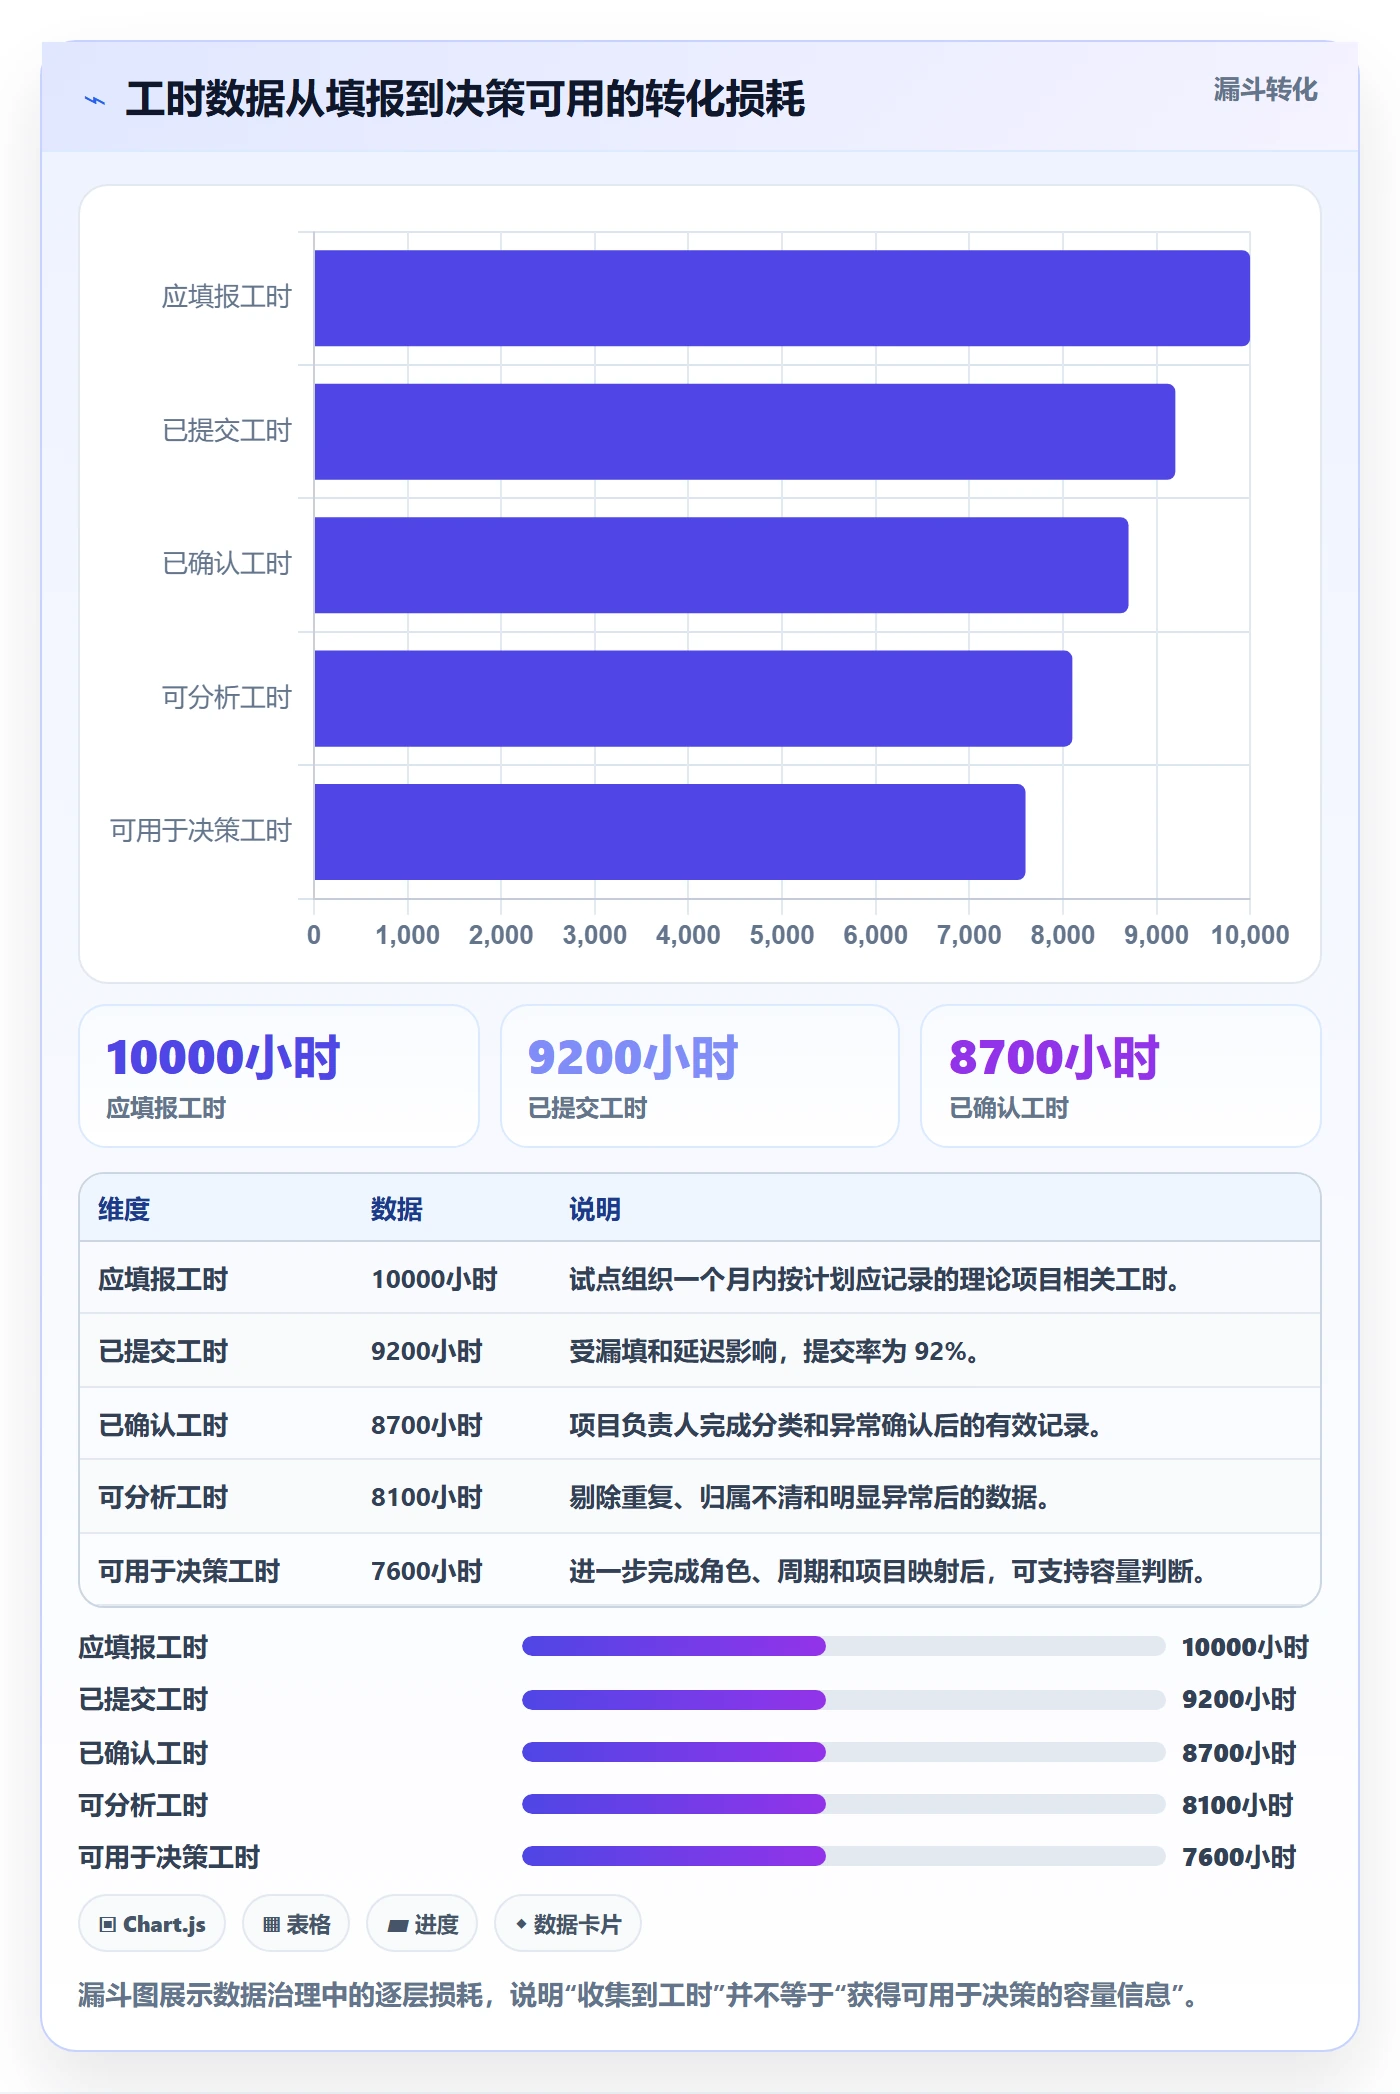Click the 可用于决策工时 progress bar
1400x2094 pixels.
coord(843,1856)
